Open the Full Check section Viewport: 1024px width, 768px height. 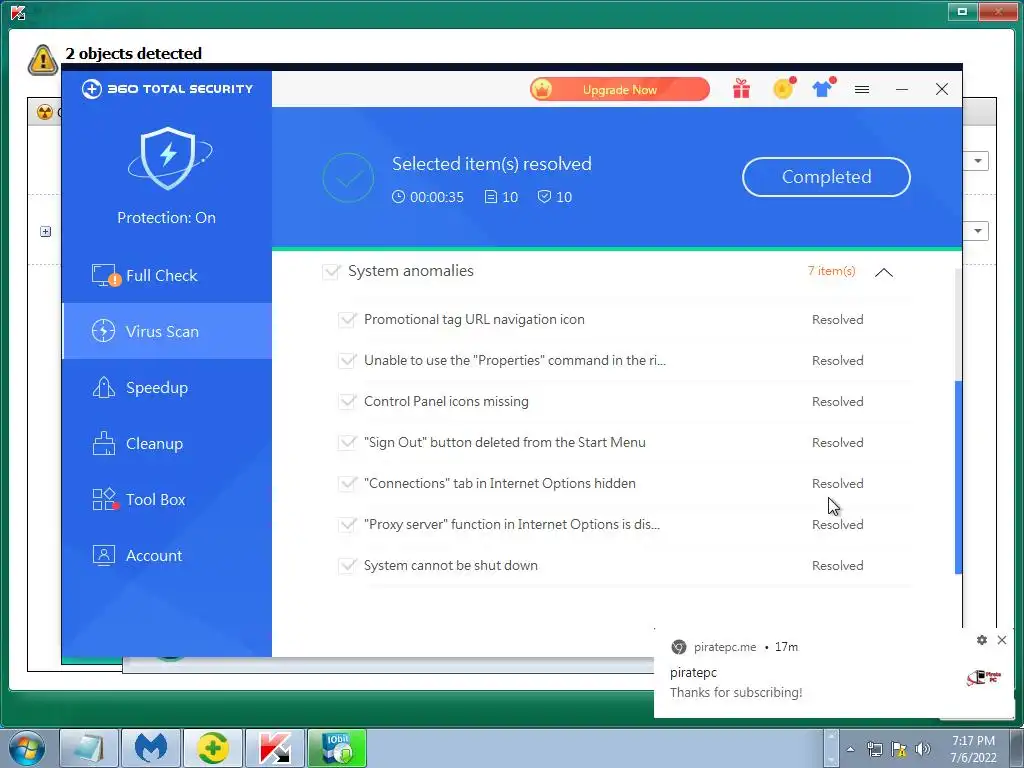point(167,276)
